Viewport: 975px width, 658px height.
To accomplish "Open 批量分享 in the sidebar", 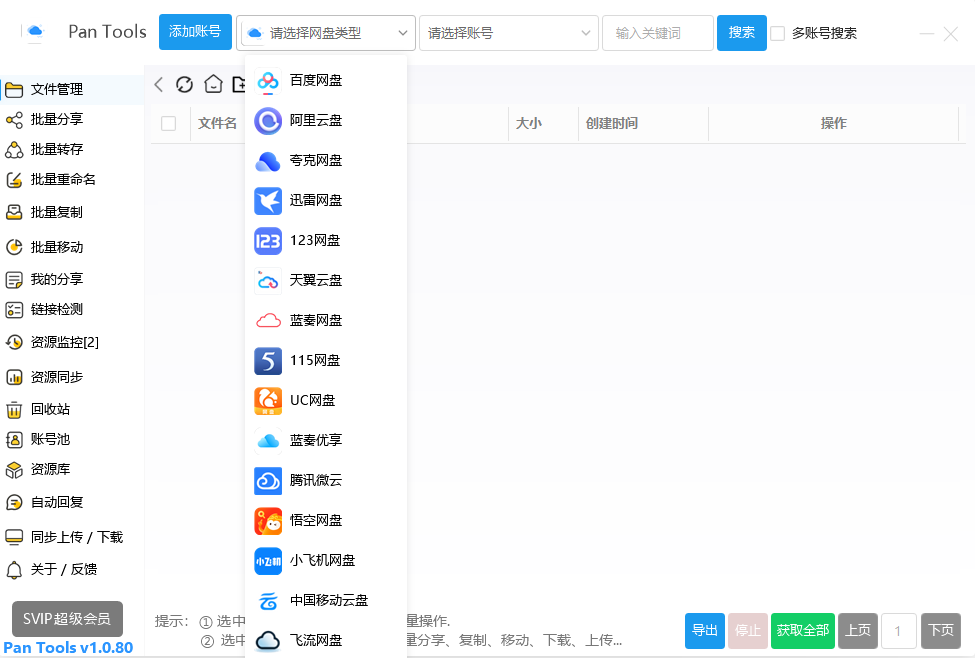I will coord(57,120).
